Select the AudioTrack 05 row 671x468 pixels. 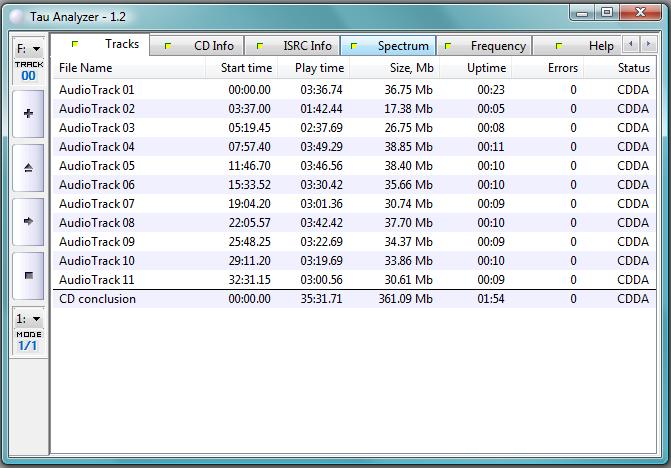coord(354,166)
